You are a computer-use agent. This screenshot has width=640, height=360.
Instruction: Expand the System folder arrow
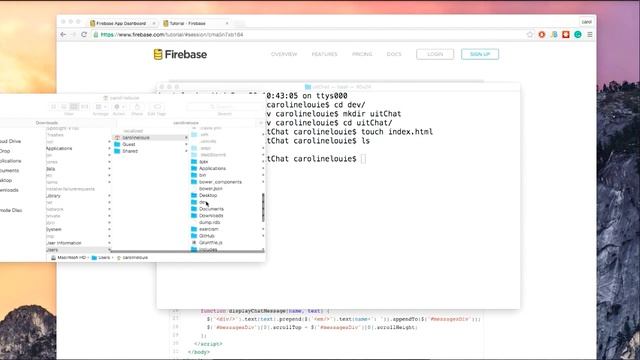click(109, 229)
